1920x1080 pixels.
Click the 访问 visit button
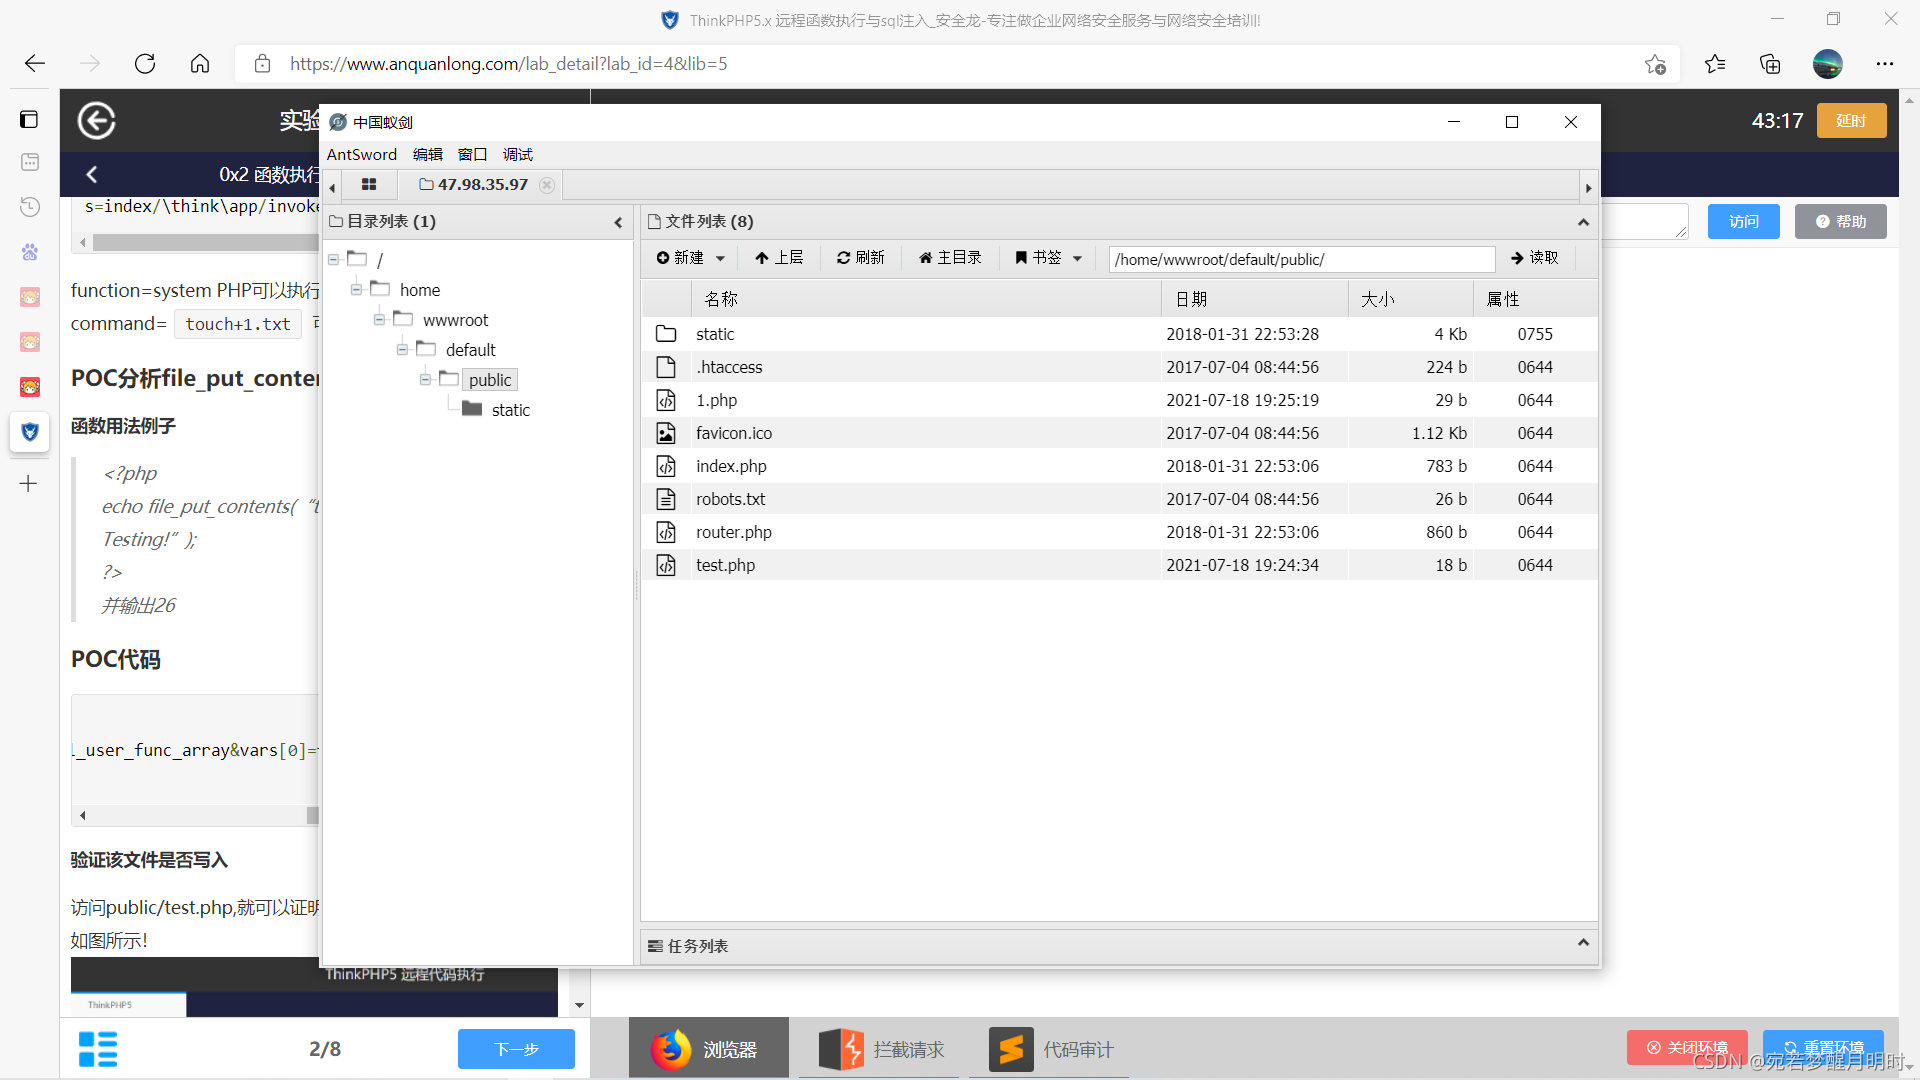coord(1744,222)
